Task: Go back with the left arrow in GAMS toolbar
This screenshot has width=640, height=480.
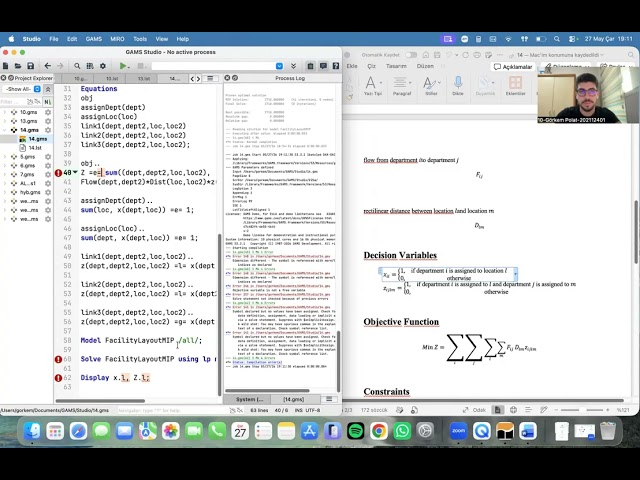Action: pos(48,66)
